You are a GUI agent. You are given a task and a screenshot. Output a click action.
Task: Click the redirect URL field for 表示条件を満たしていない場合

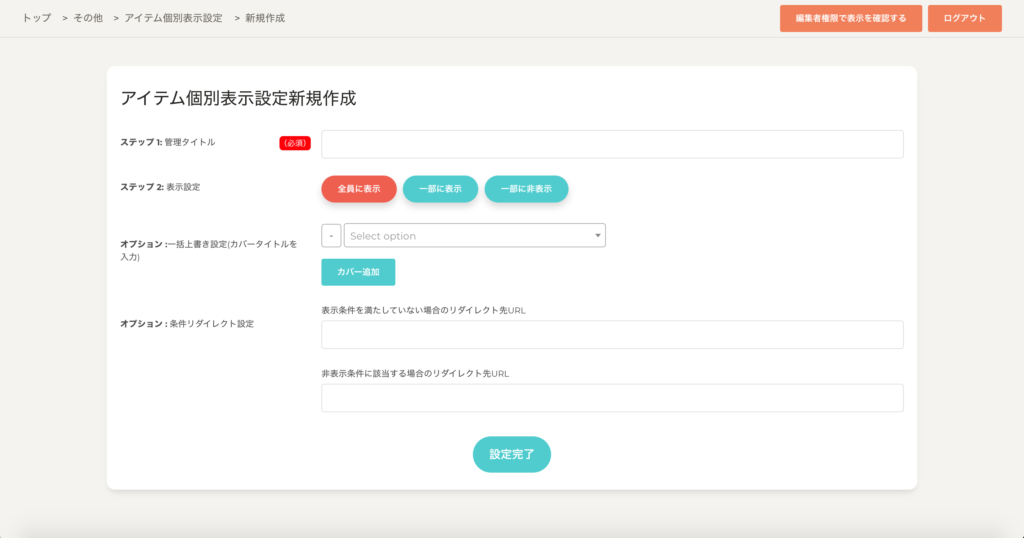tap(611, 335)
